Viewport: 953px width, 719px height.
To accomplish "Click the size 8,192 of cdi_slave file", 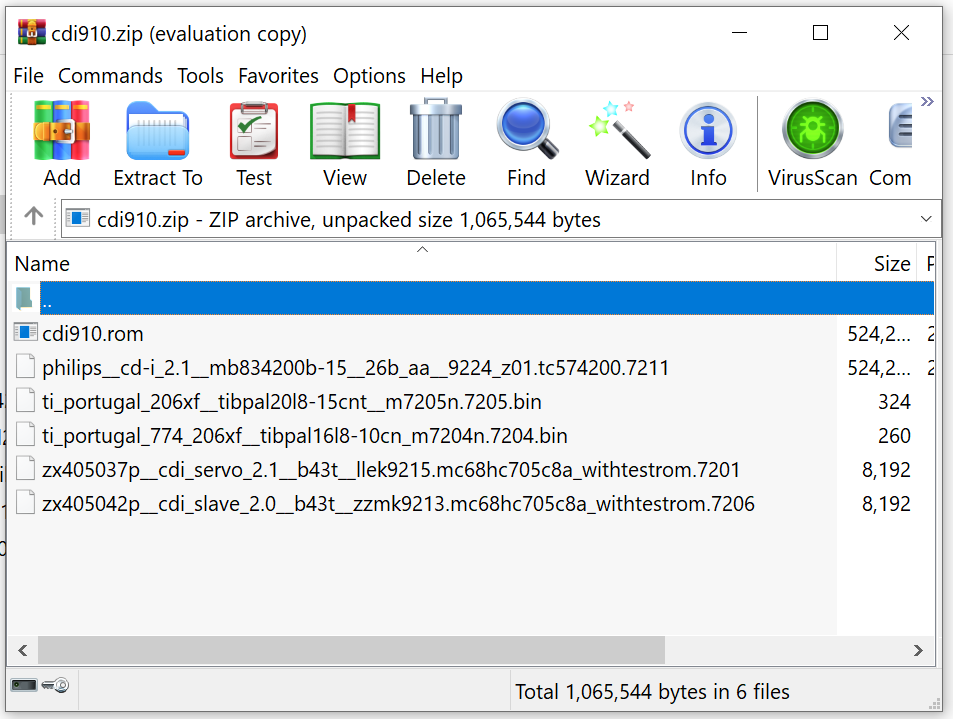I will [886, 504].
